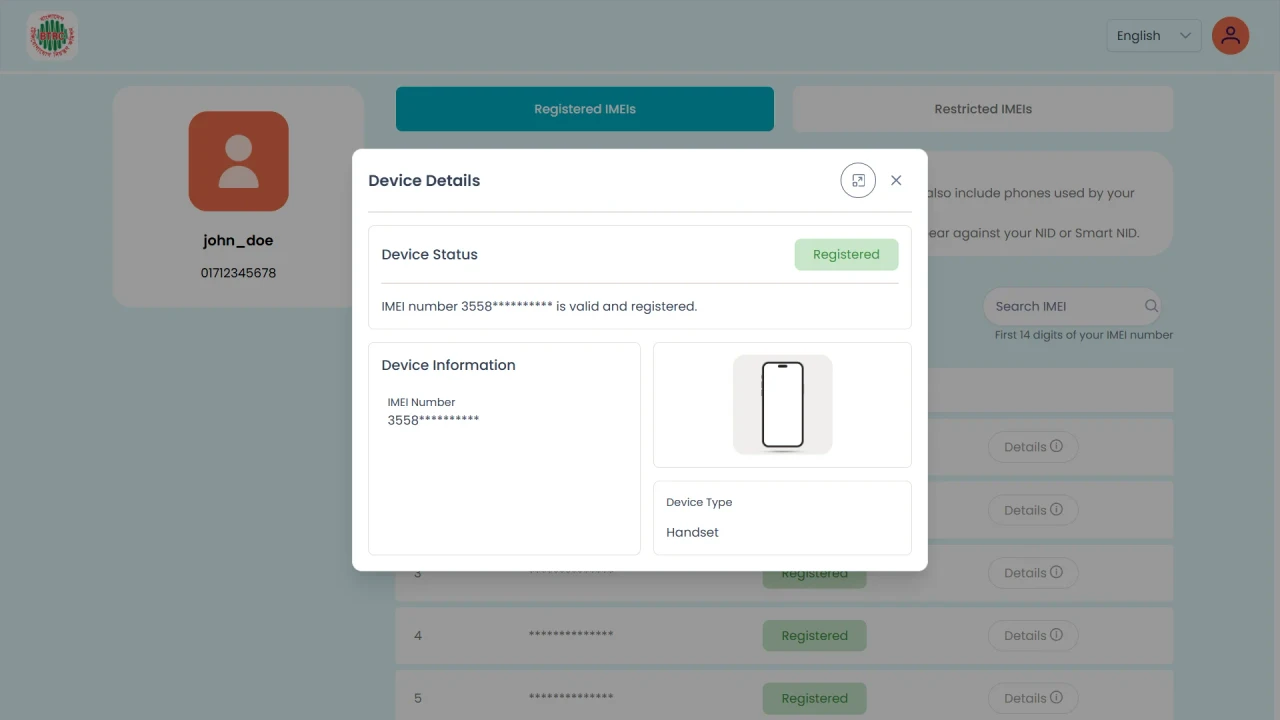
Task: Click the masked IMEI in row 5
Action: (571, 697)
